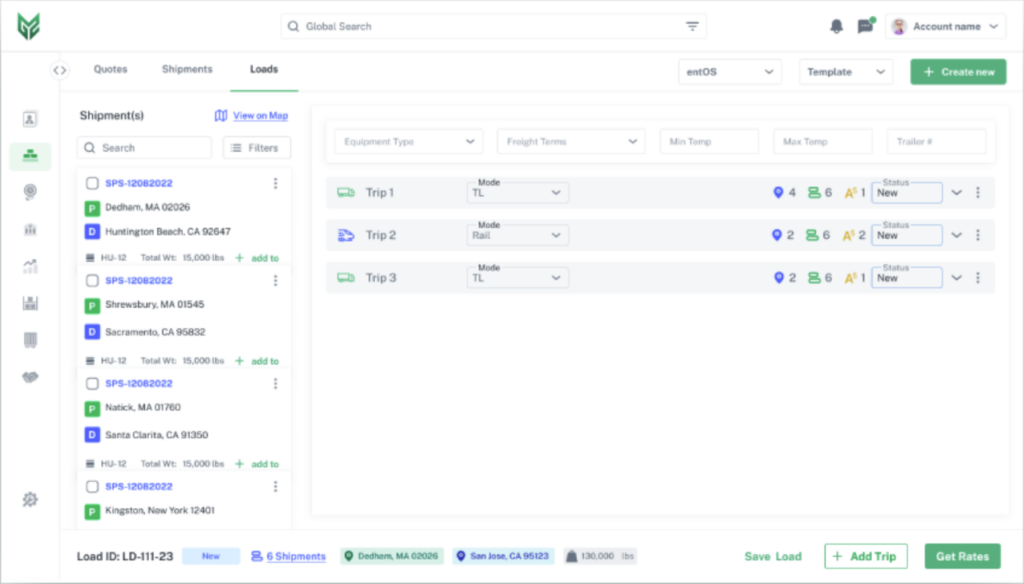Click the notification bell icon
Screen dimensions: 1024x584
(836, 27)
